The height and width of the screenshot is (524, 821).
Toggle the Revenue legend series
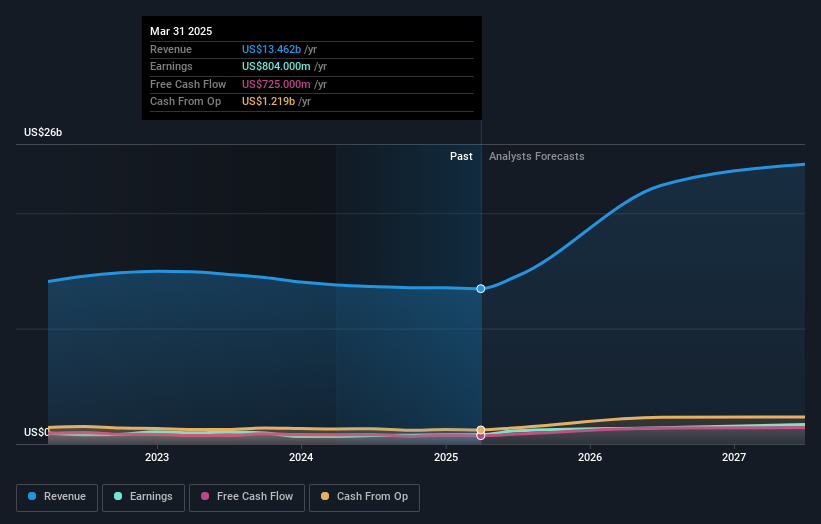coord(57,497)
